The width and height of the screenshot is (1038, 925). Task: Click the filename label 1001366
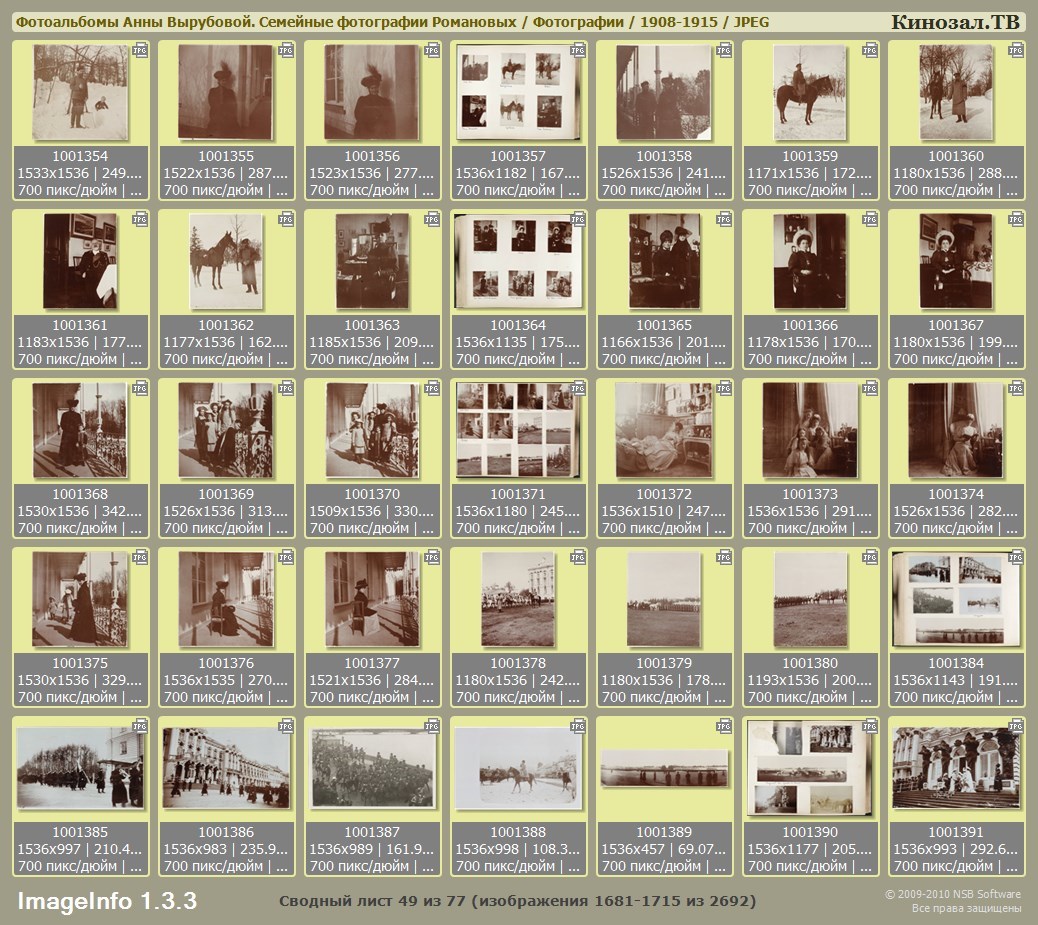810,325
